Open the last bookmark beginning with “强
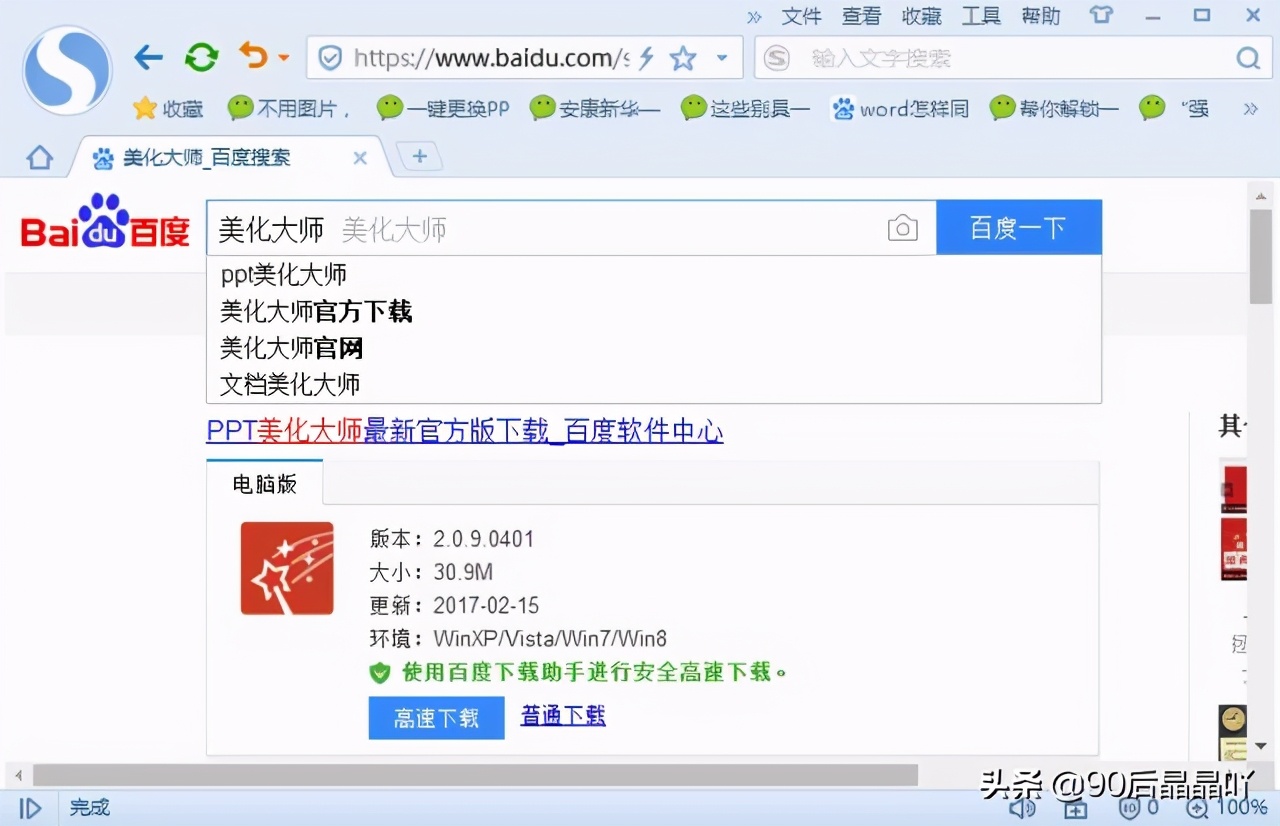 (1174, 108)
